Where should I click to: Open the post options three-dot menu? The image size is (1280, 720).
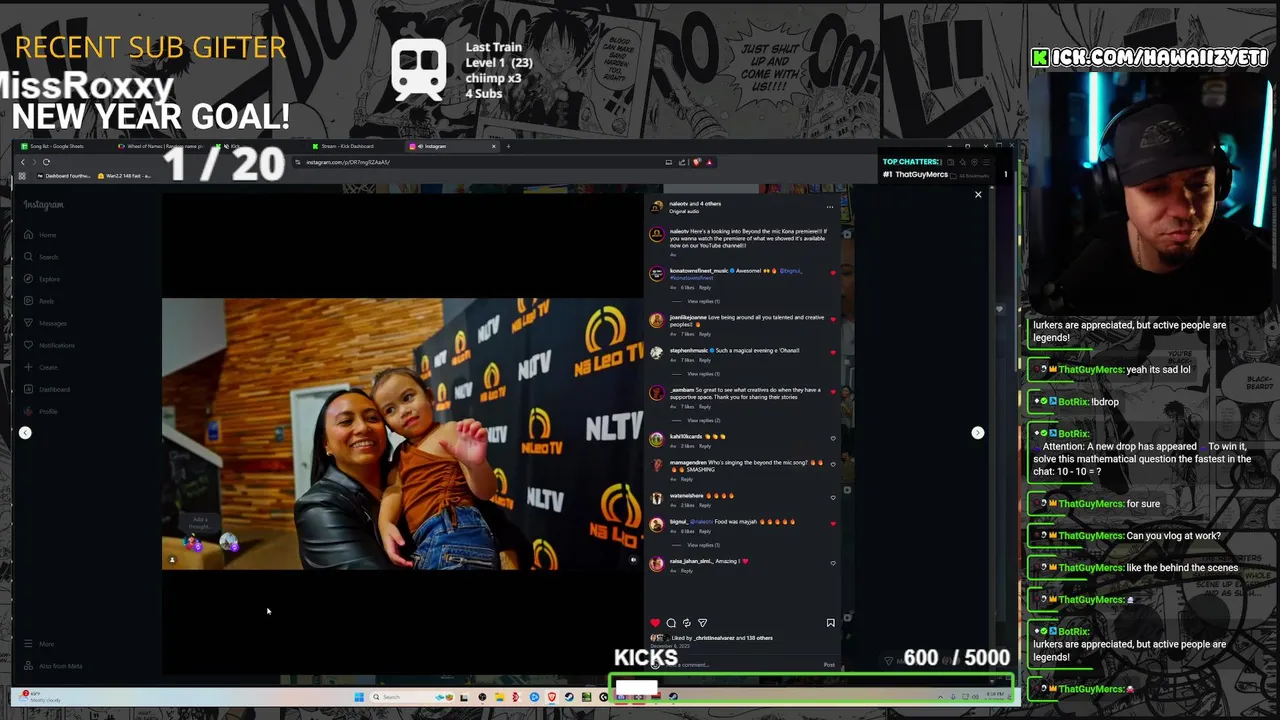[829, 207]
